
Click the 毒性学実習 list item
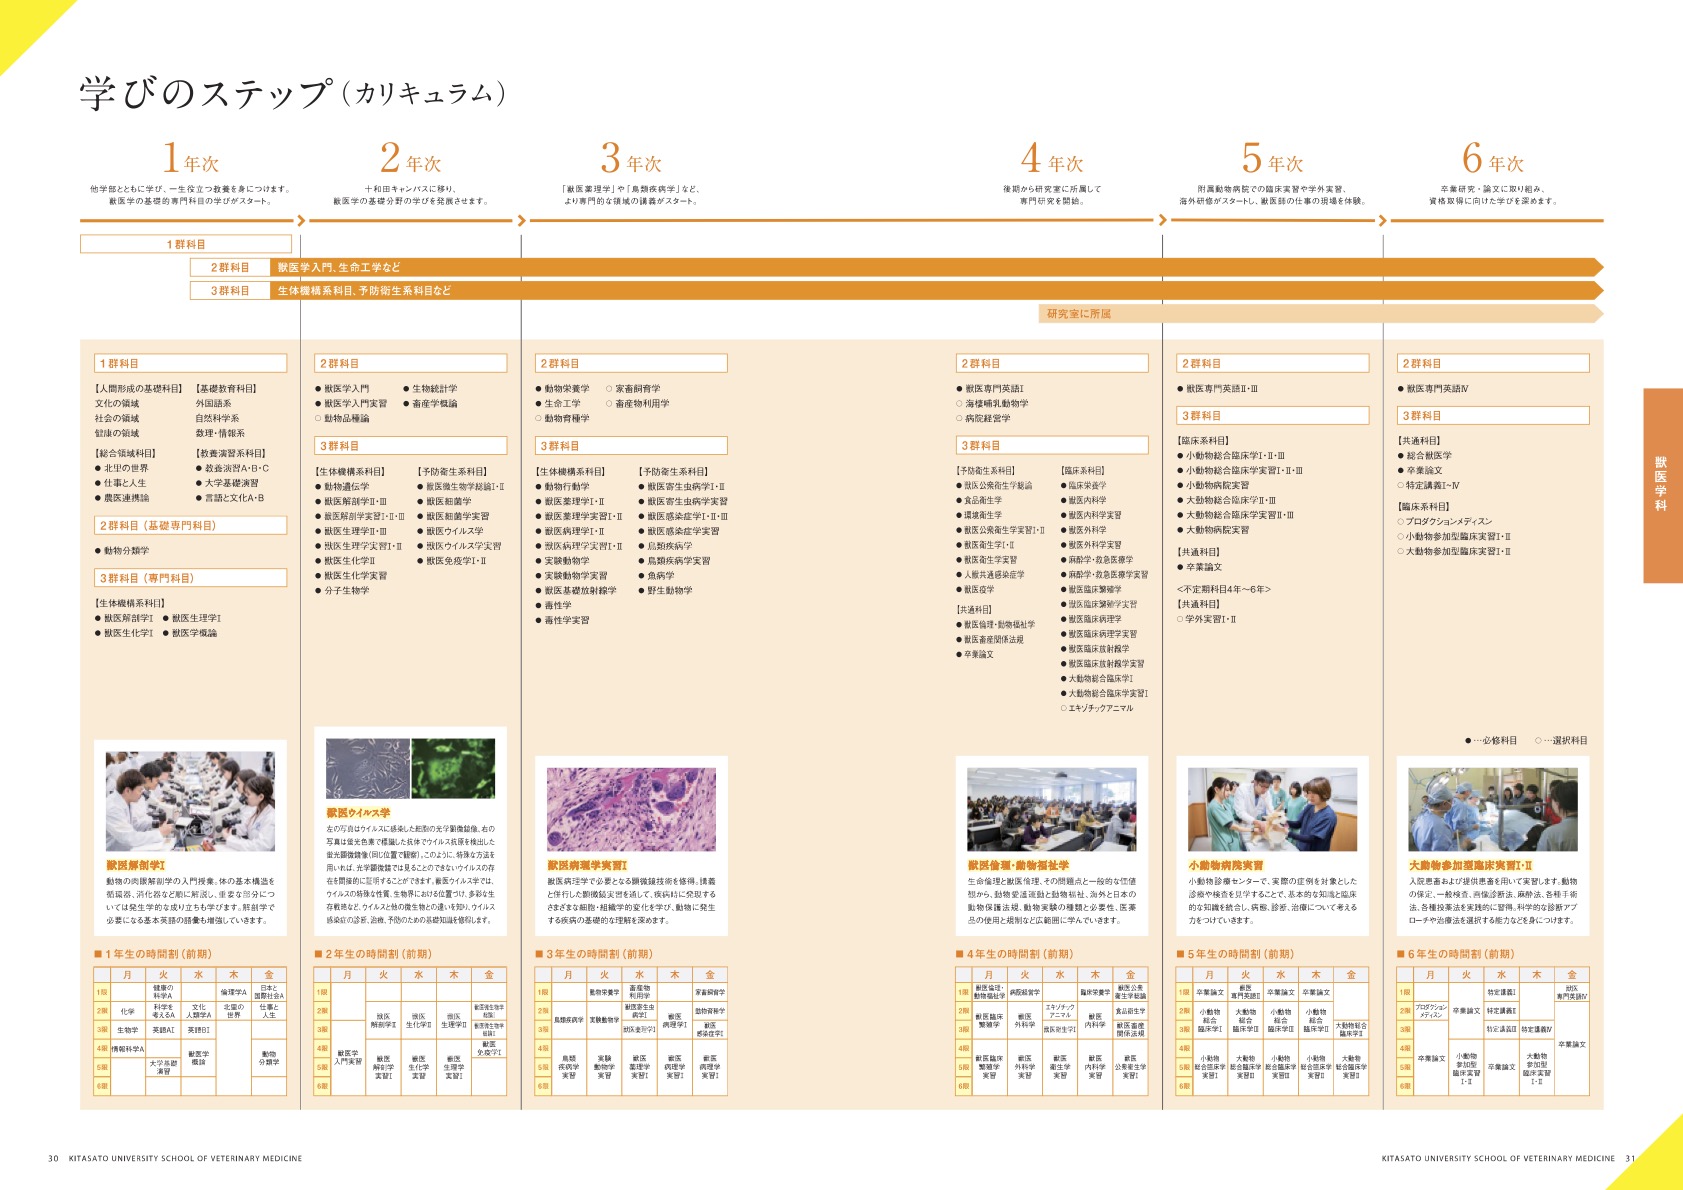[563, 621]
